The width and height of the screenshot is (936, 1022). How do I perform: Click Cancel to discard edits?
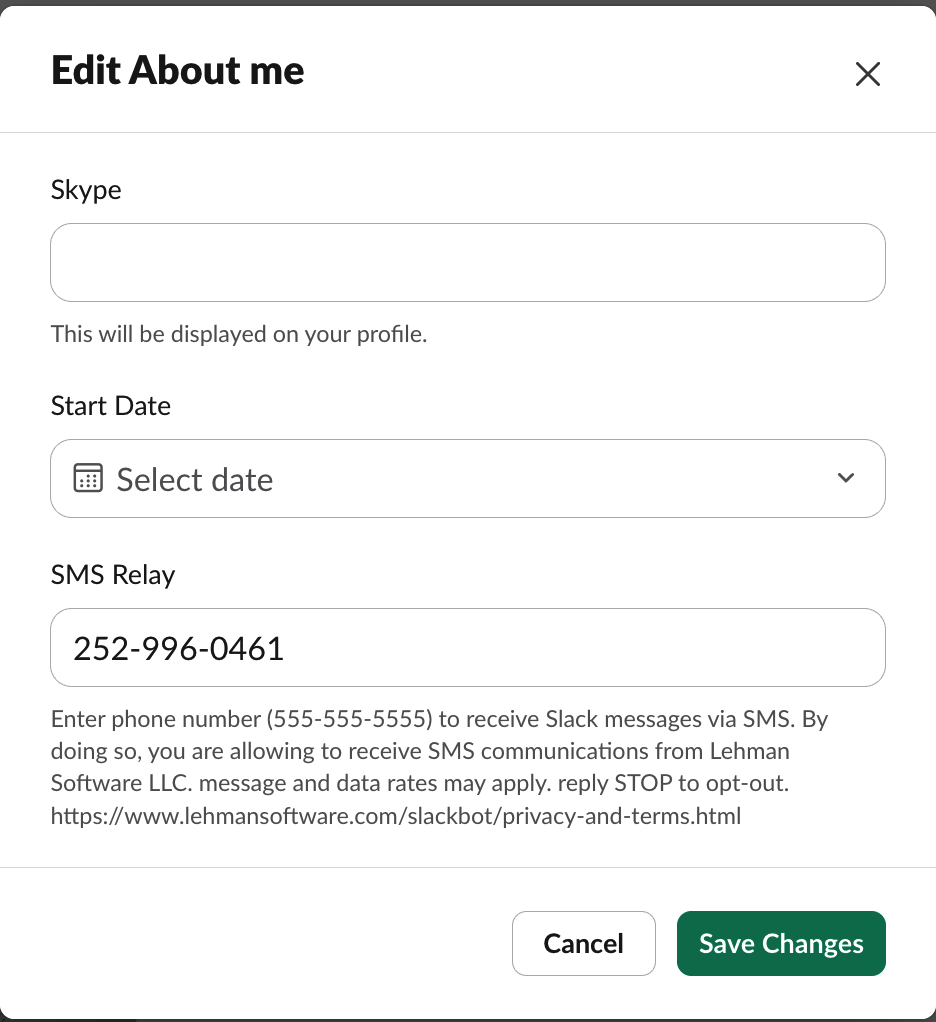click(583, 943)
